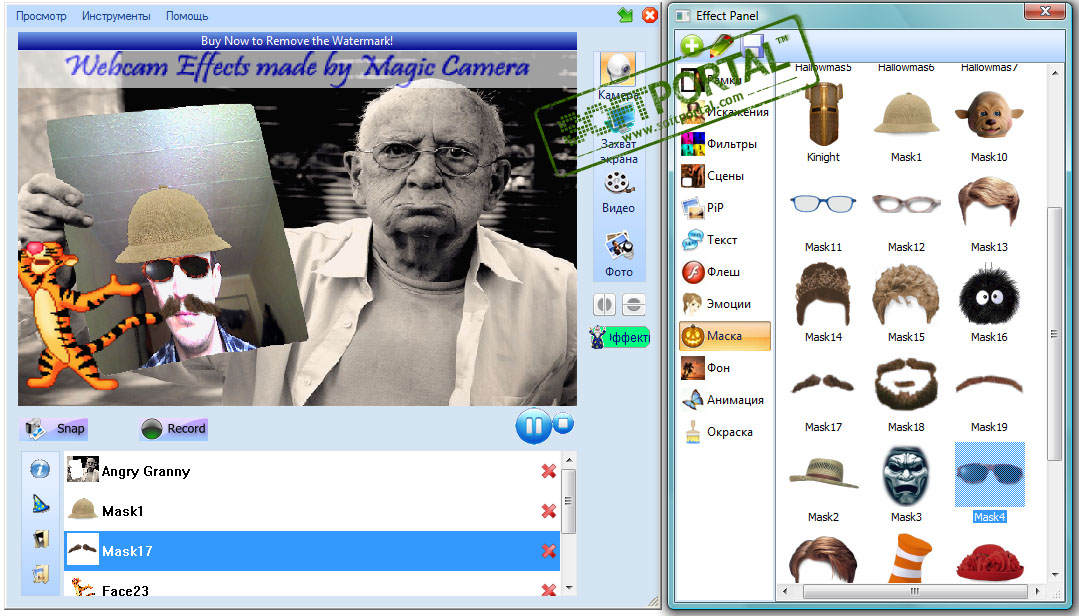Click the Snap button
Image resolution: width=1079 pixels, height=616 pixels.
(x=54, y=429)
